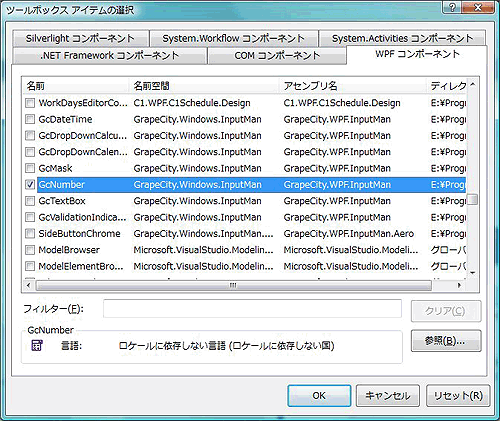This screenshot has width=500, height=421.
Task: Select the ModelBrowser row name
Action: pos(69,250)
